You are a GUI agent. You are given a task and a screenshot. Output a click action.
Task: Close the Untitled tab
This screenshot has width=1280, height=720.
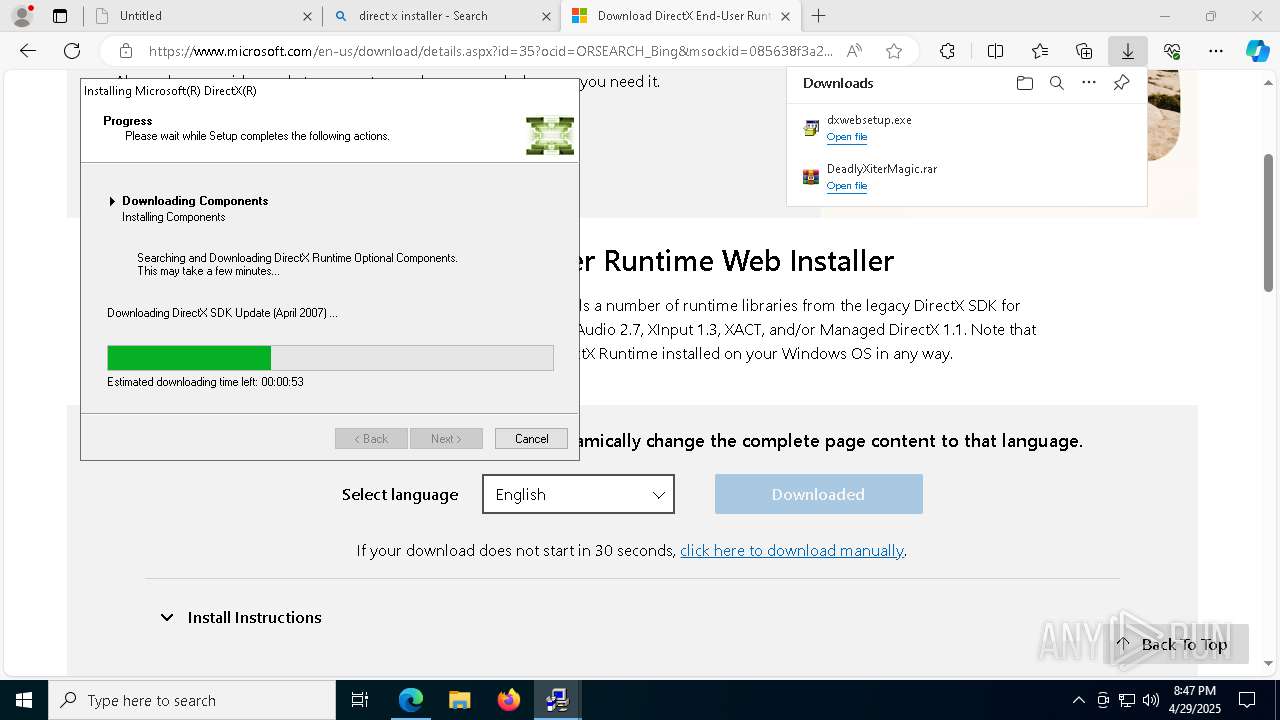tap(307, 16)
